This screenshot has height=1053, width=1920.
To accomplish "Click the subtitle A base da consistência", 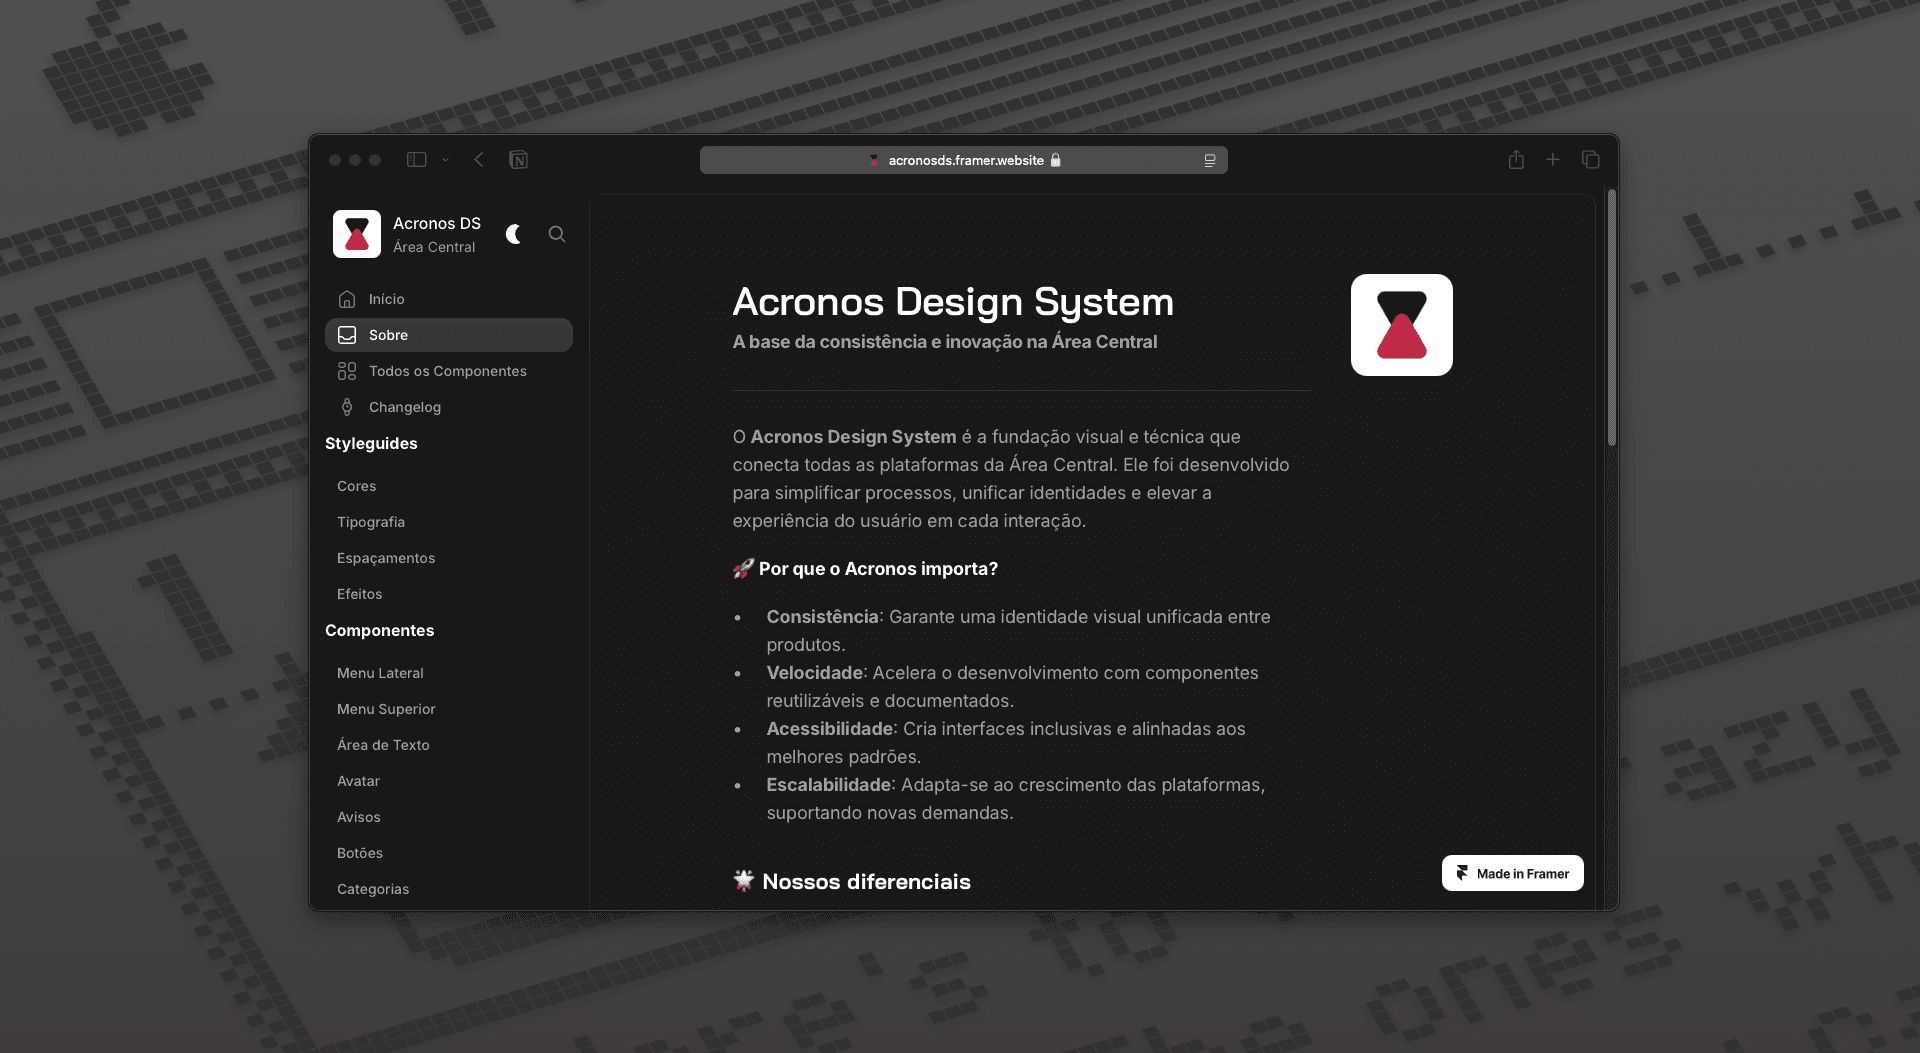I will 945,342.
